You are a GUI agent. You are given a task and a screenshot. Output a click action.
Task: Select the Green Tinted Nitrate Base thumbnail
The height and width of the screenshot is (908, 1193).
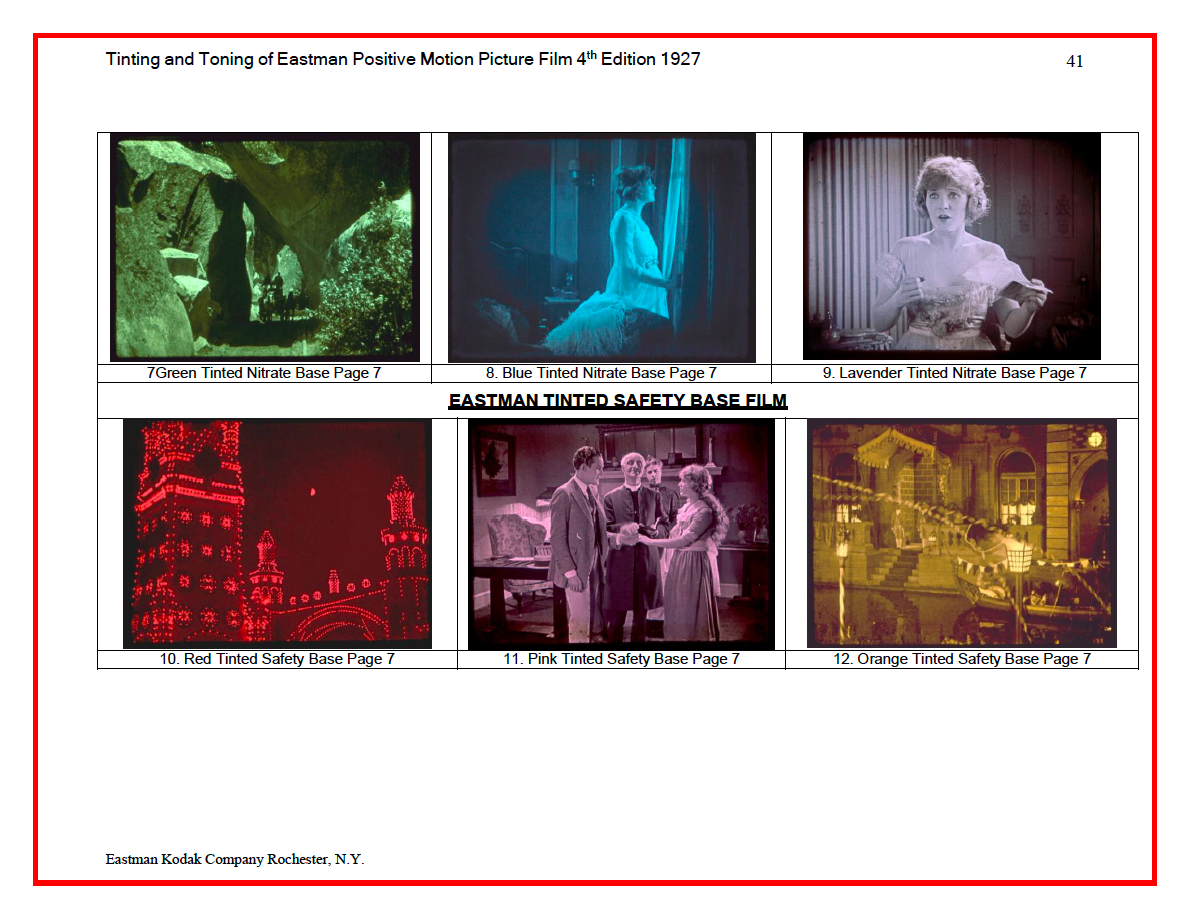[x=265, y=245]
